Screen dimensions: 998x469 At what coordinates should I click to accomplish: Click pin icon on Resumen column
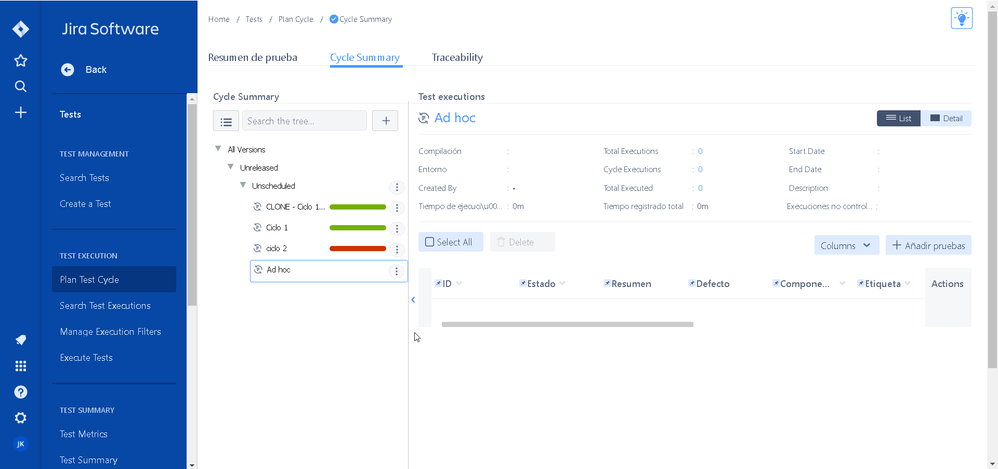click(x=607, y=283)
